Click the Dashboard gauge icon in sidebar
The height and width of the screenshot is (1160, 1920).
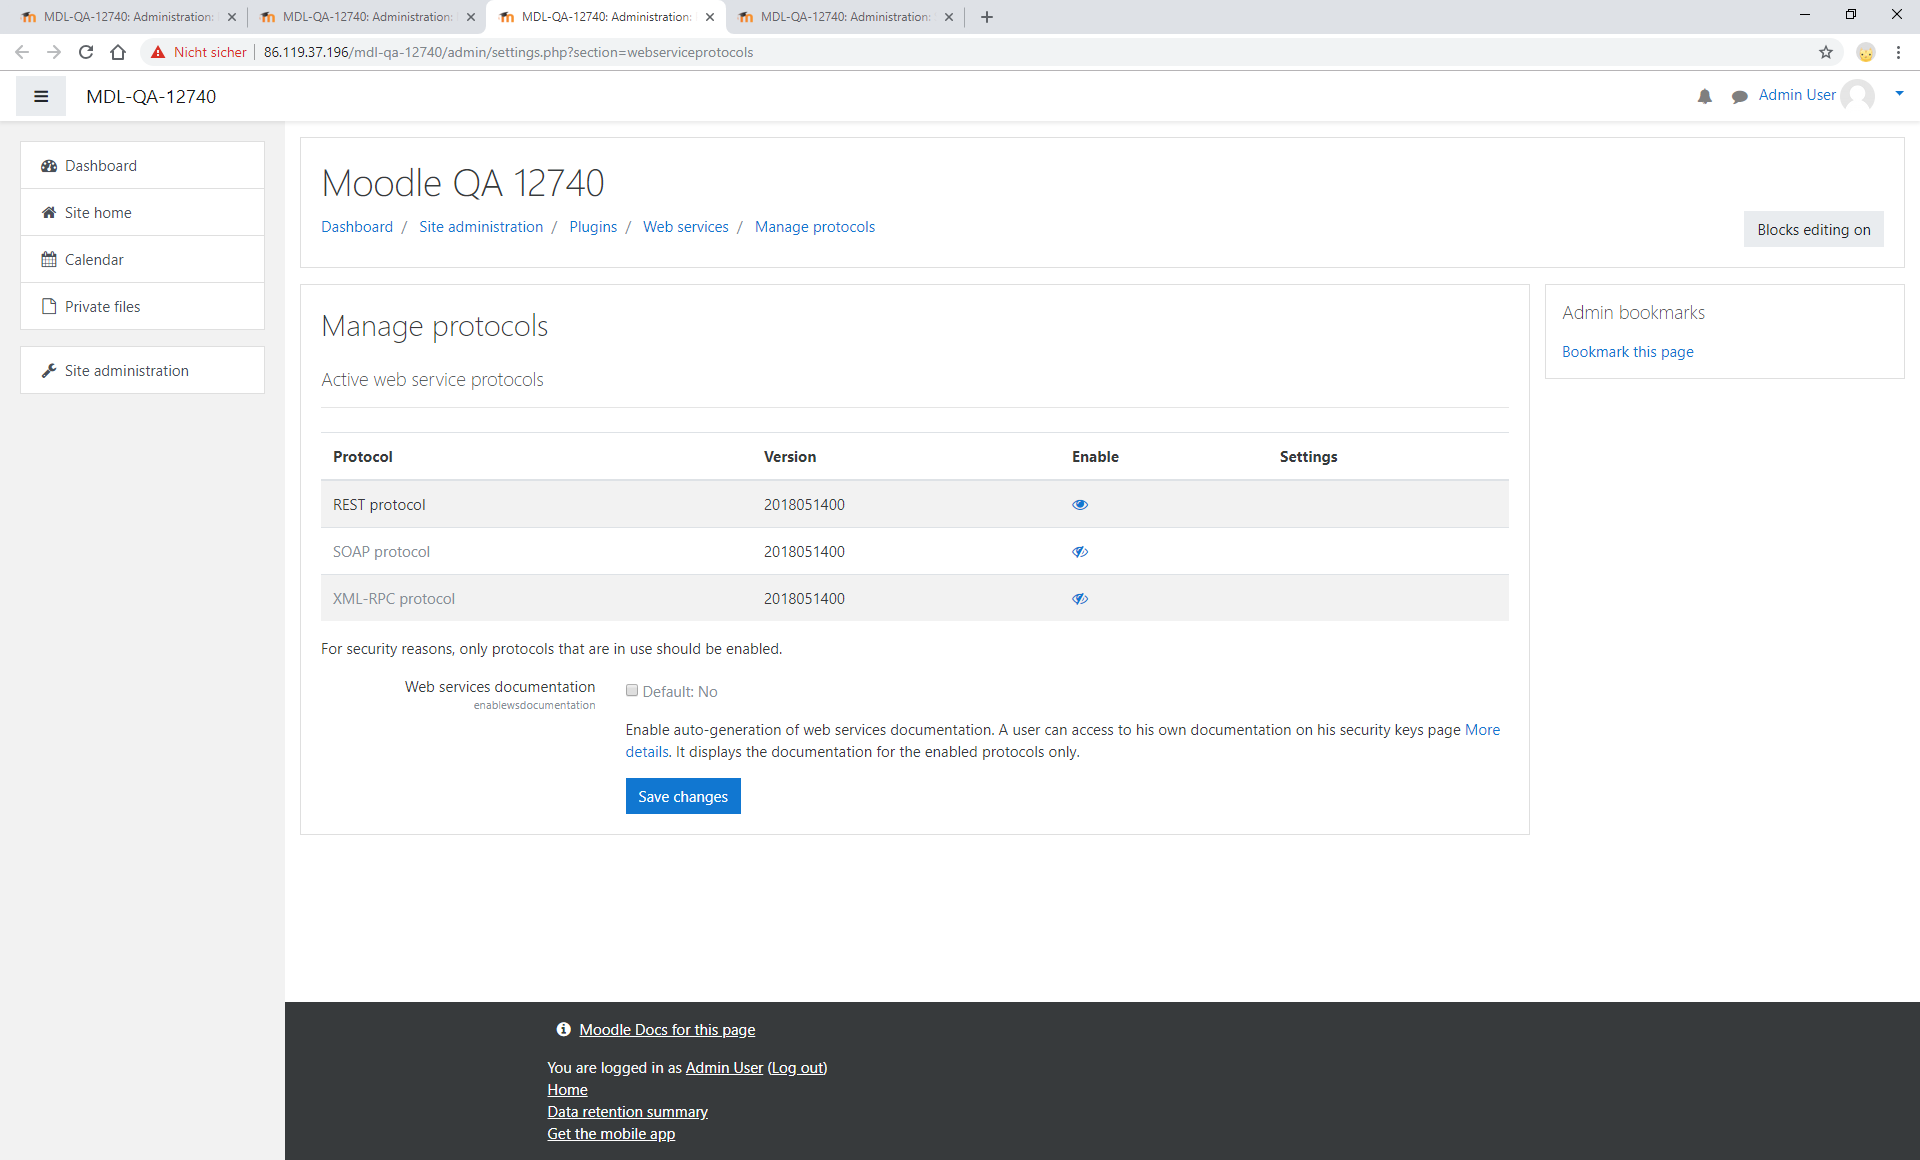(49, 166)
